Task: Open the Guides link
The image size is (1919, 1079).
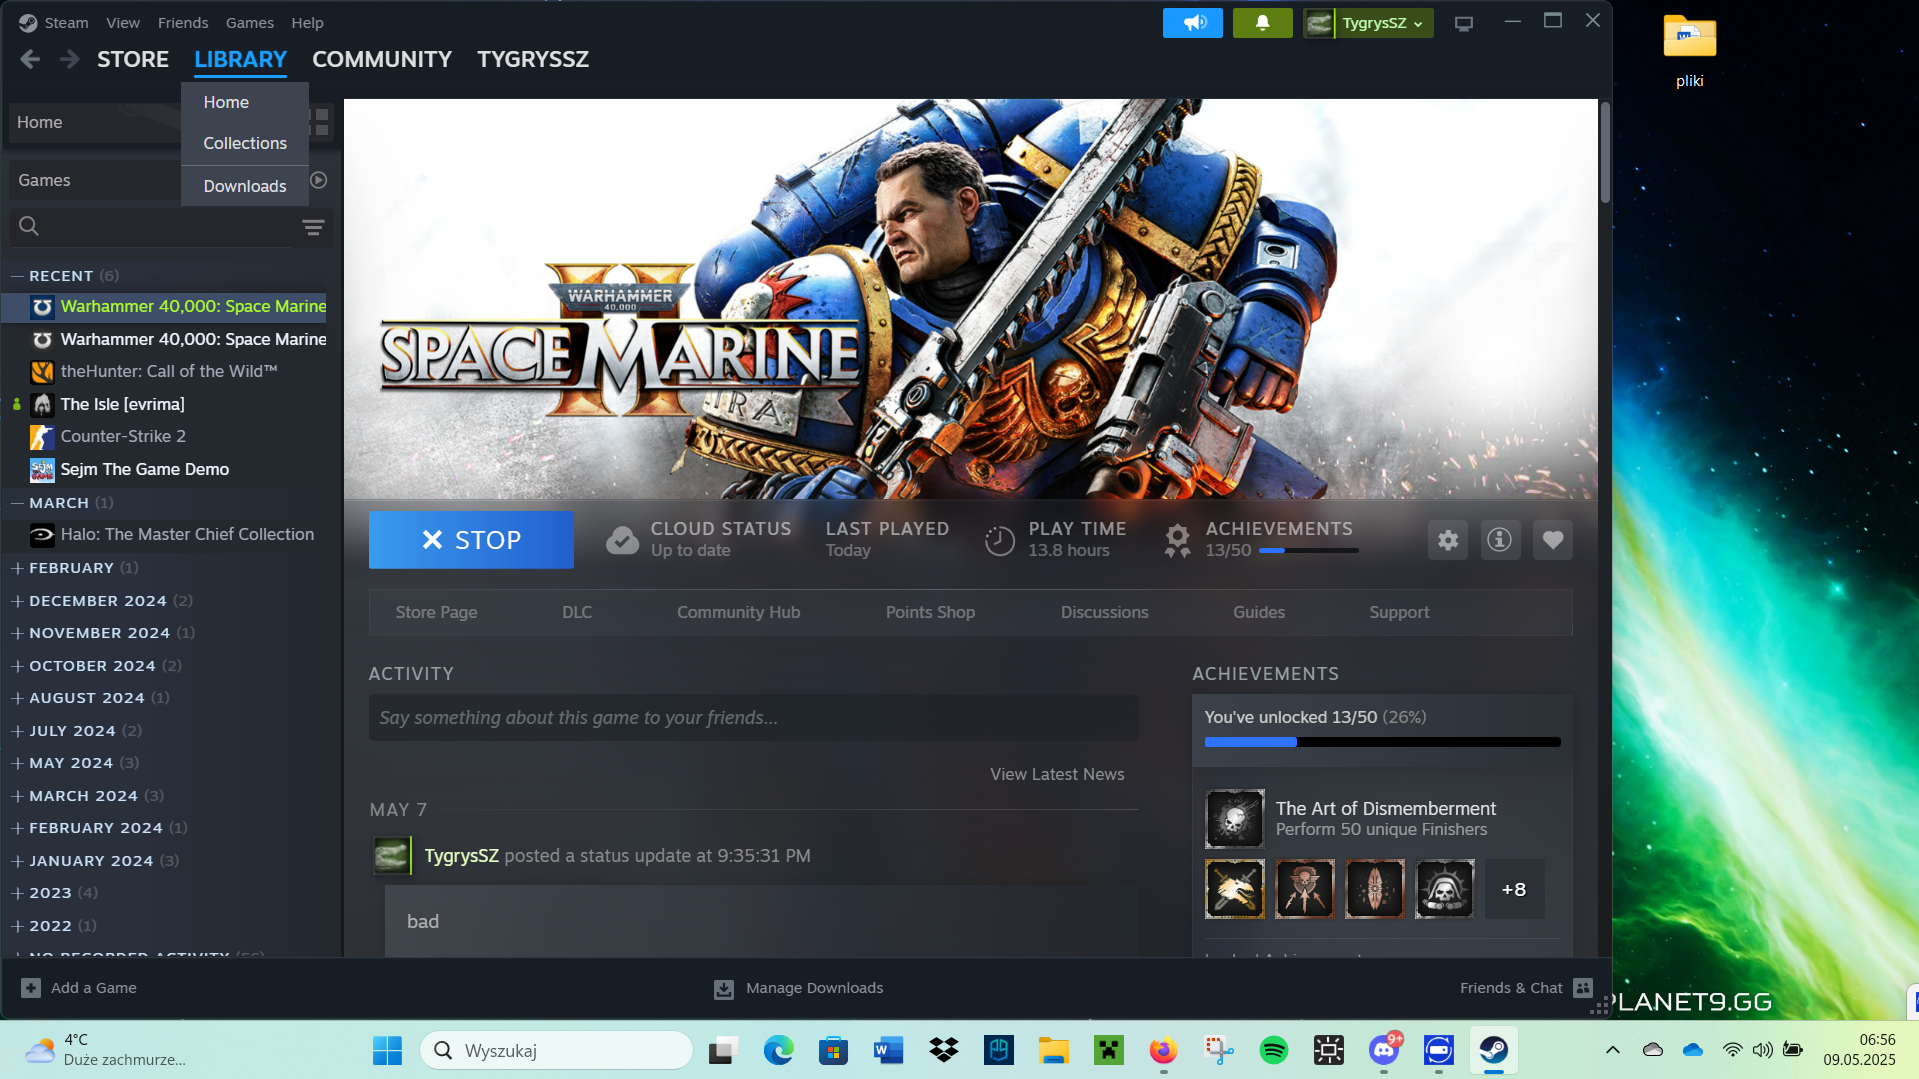Action: pyautogui.click(x=1258, y=612)
